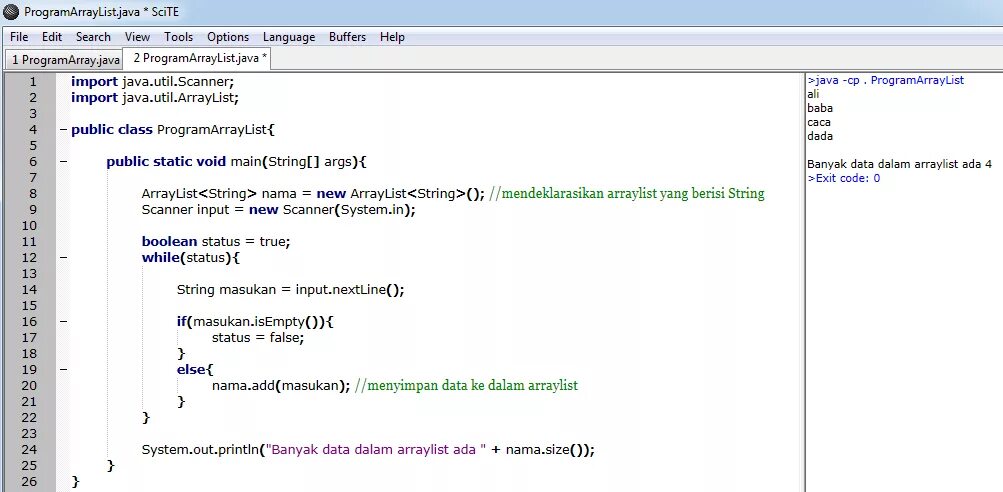Open the Edit menu
The image size is (1003, 492).
(52, 37)
